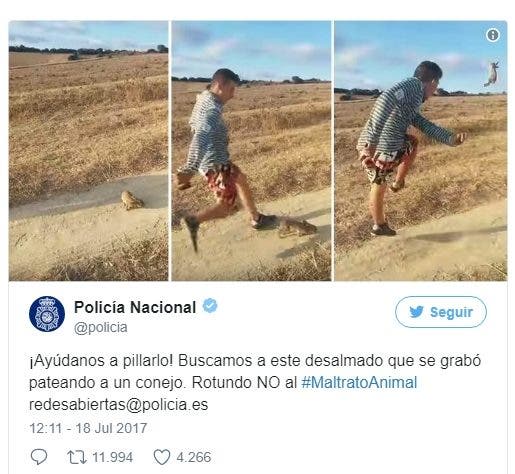This screenshot has width=515, height=474.
Task: Click the tweet text starting with ¡Ayúdanos a pillarlo!
Action: (x=255, y=382)
